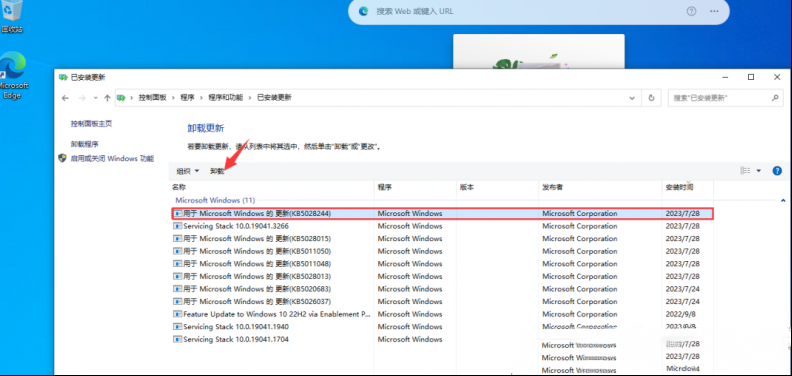
Task: Sort by the 版本 column header
Action: point(498,187)
